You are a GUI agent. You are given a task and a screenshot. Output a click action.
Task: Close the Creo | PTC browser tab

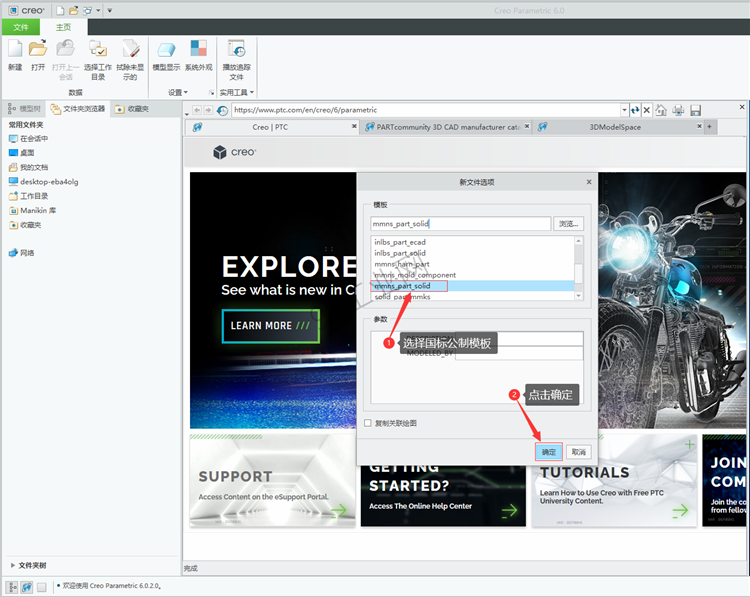coord(354,126)
